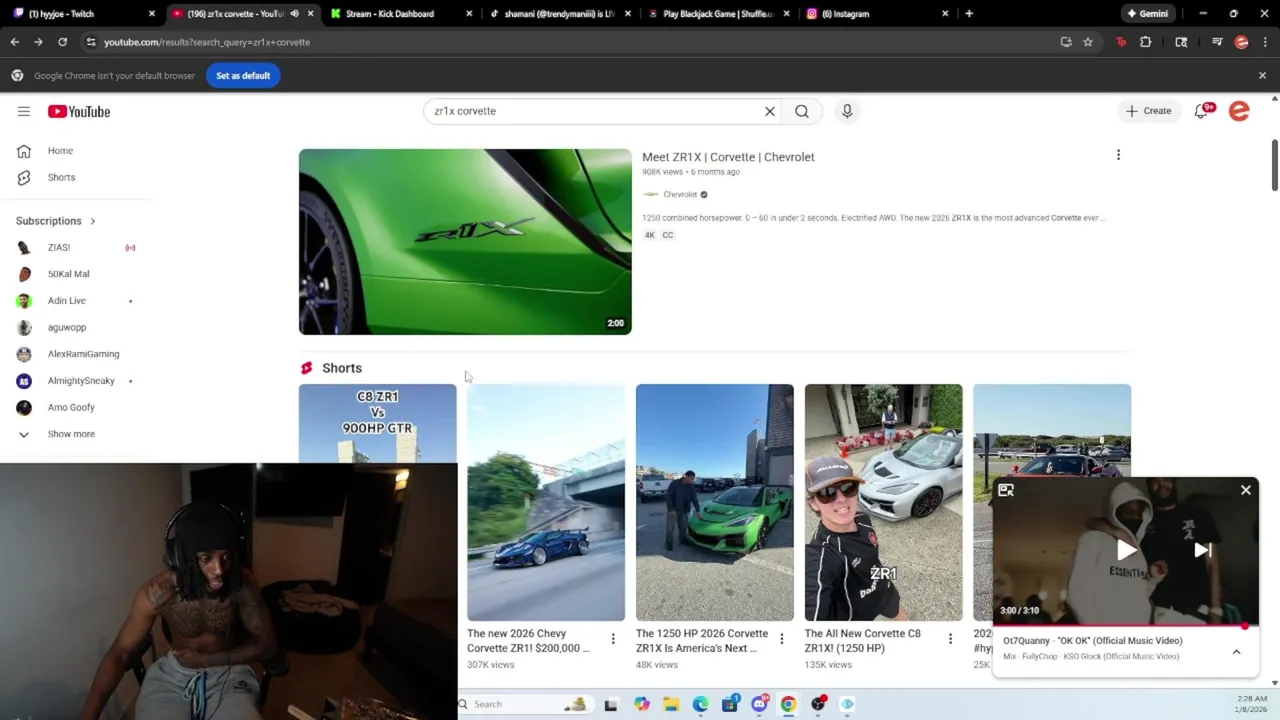Open the Chevrolet channel link
The width and height of the screenshot is (1280, 720).
(680, 194)
